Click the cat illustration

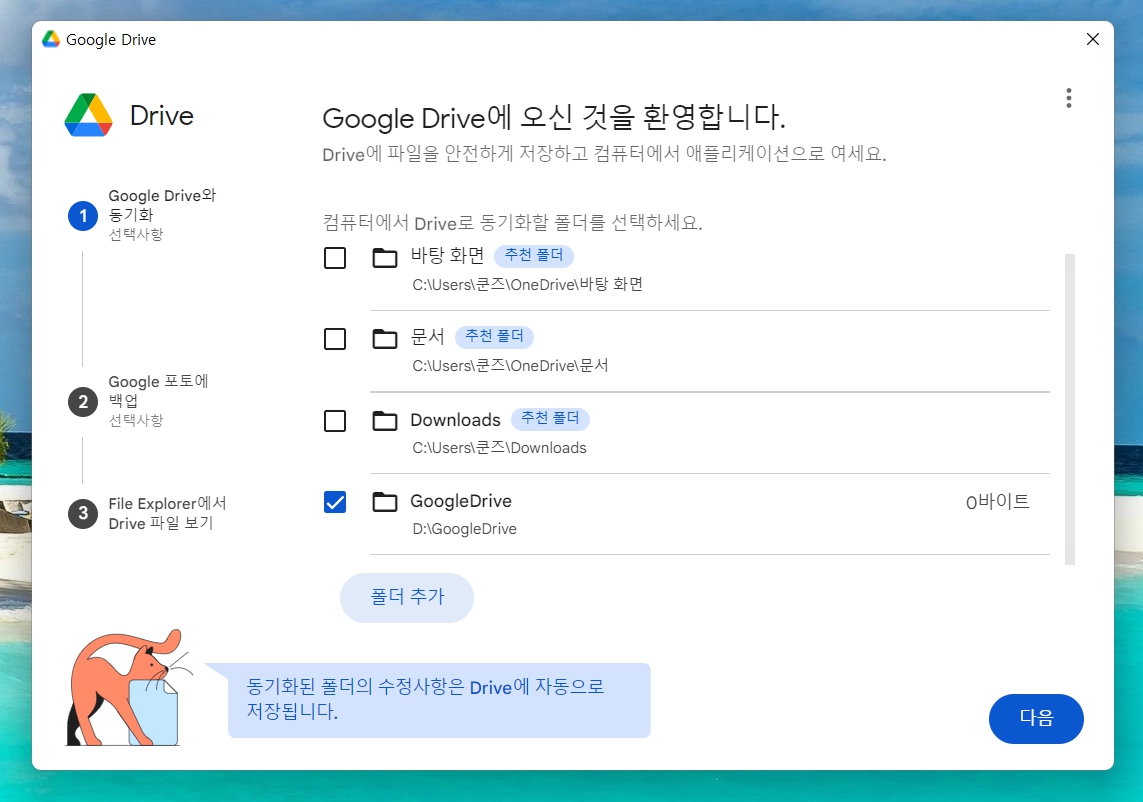(128, 688)
